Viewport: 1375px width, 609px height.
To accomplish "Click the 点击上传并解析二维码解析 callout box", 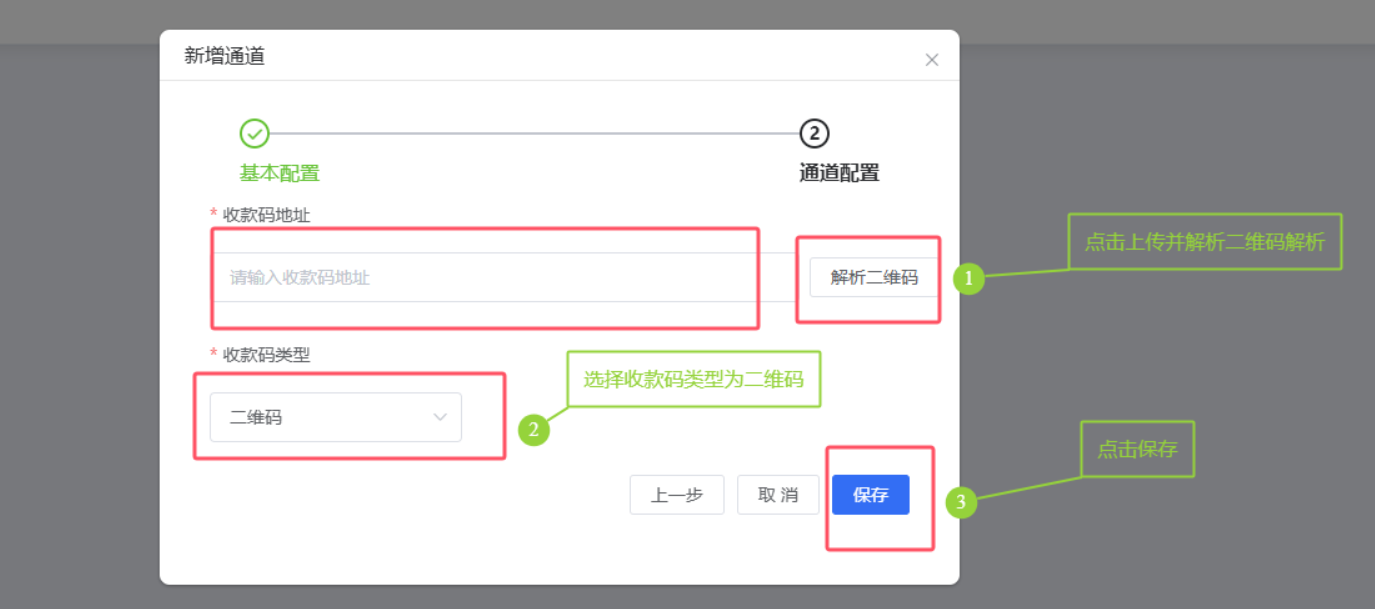I will (1204, 242).
